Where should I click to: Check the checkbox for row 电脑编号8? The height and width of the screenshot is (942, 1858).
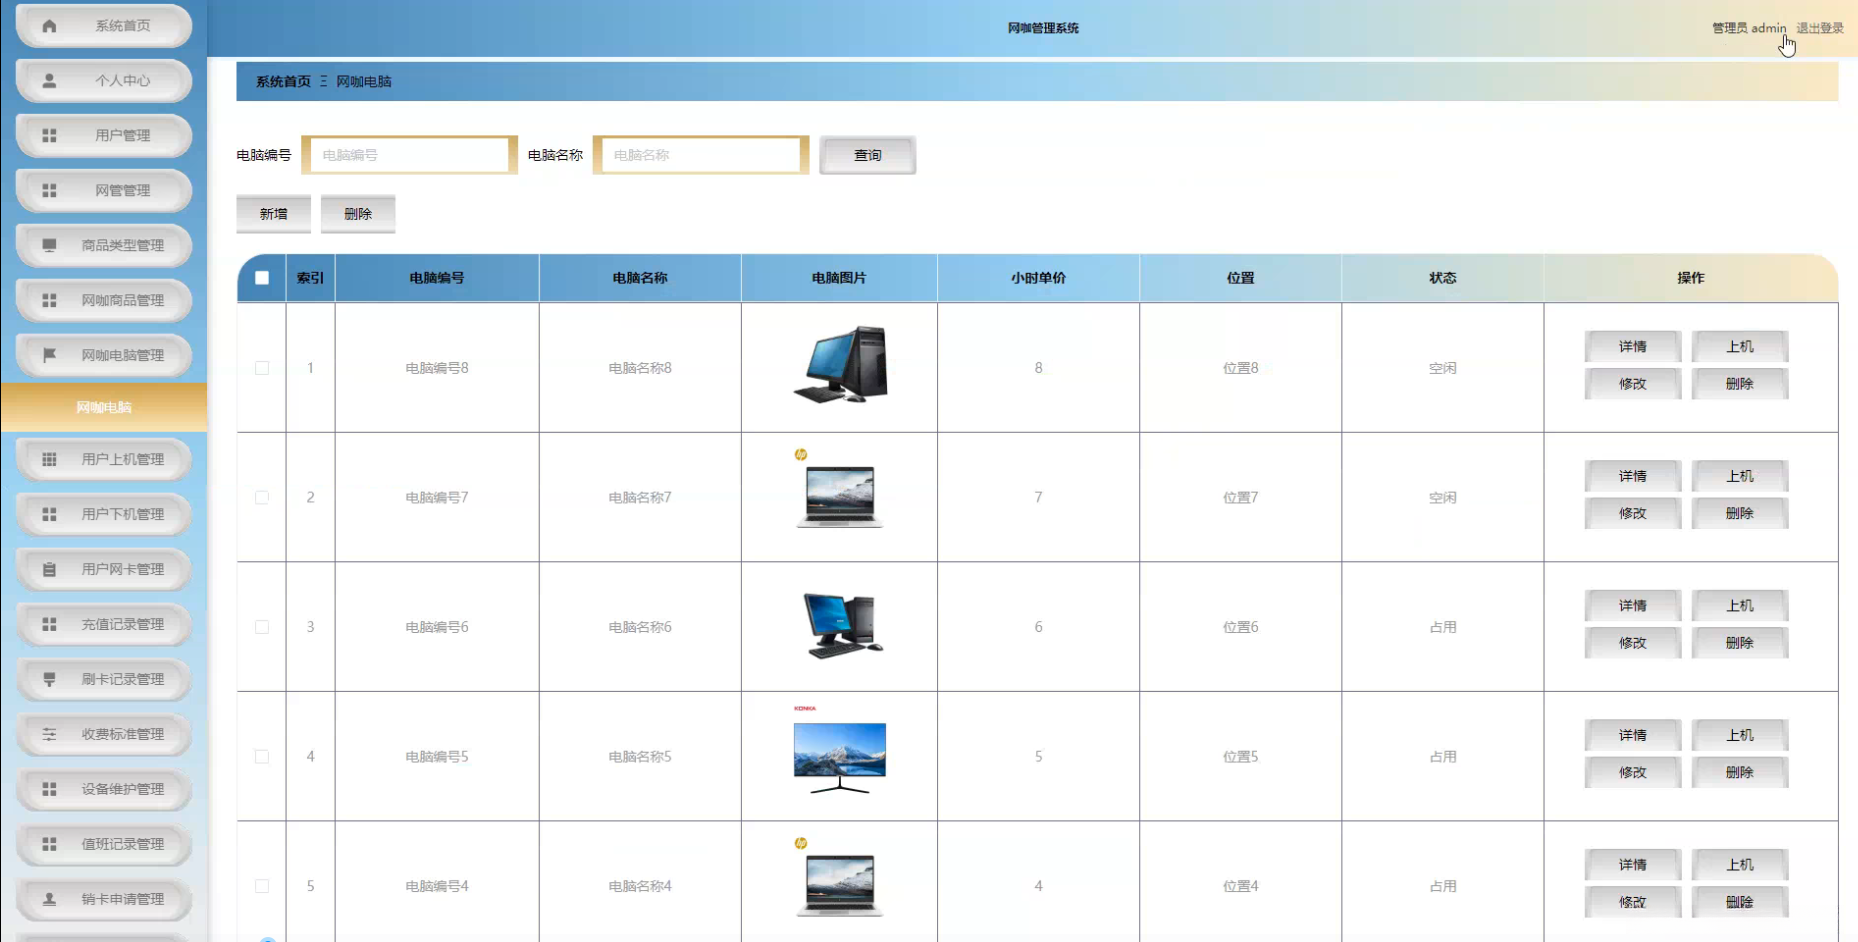(262, 368)
